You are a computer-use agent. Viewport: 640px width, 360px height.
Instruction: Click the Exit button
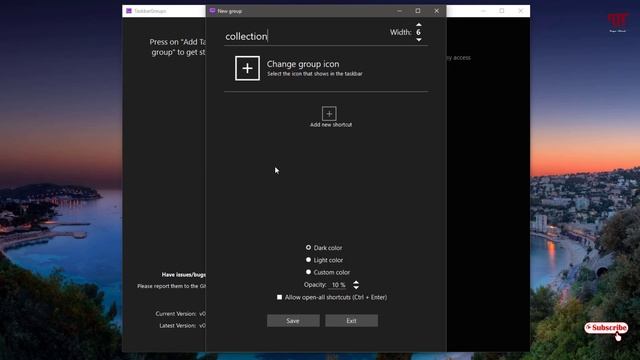[351, 321]
